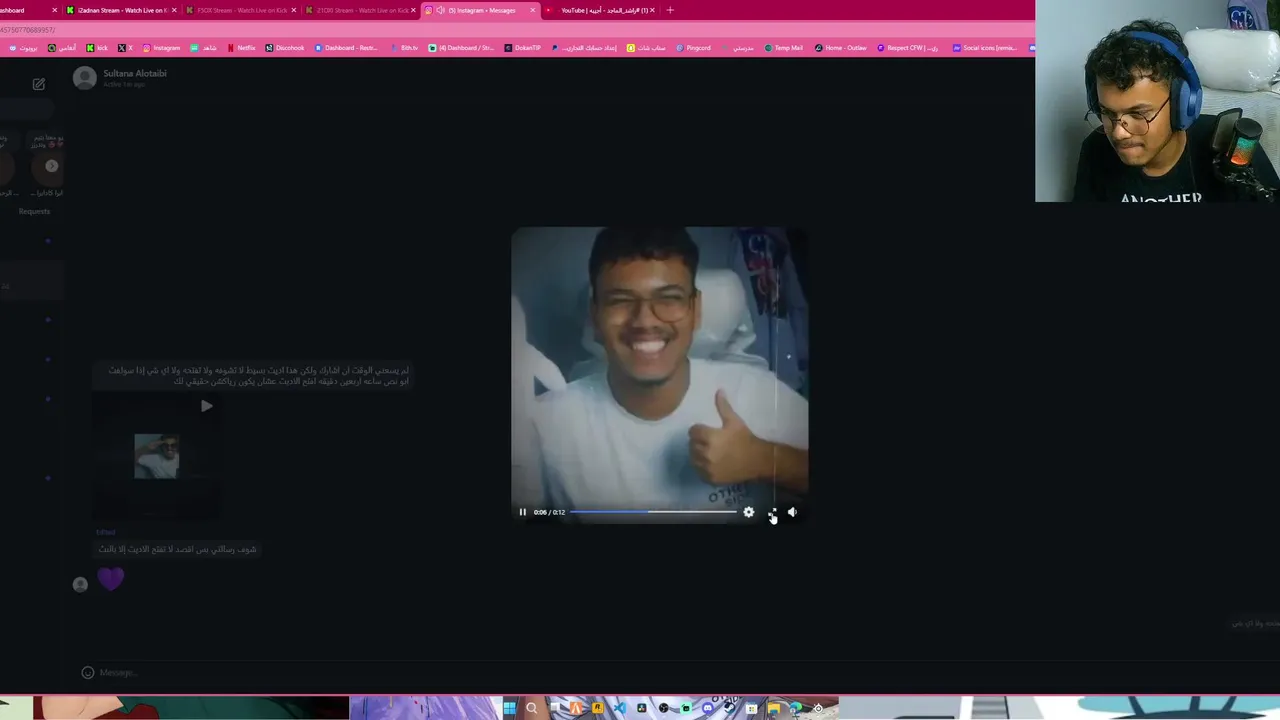
Task: Open the Social icons bookmark
Action: pyautogui.click(x=985, y=48)
